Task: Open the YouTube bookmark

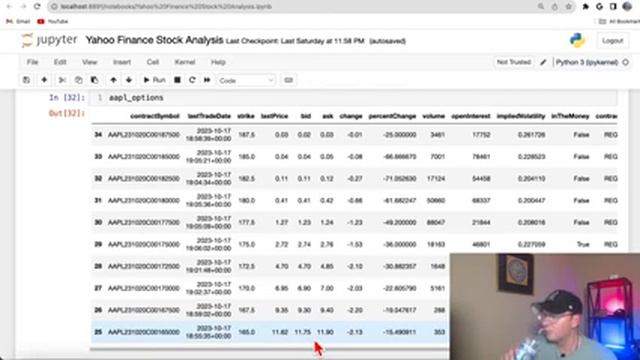Action: click(52, 21)
